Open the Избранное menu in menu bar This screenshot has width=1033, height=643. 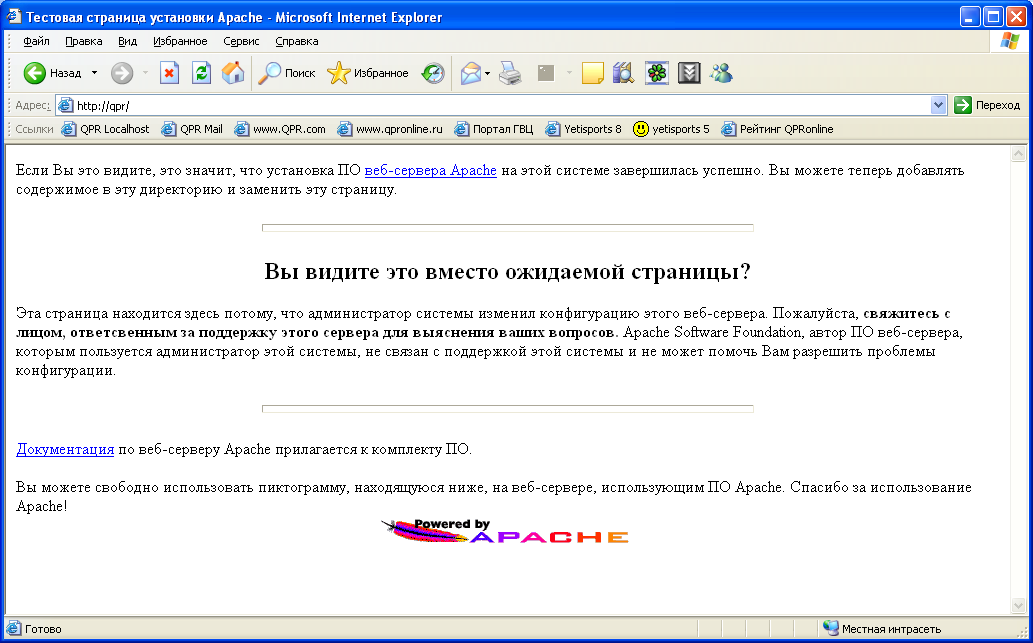point(181,41)
